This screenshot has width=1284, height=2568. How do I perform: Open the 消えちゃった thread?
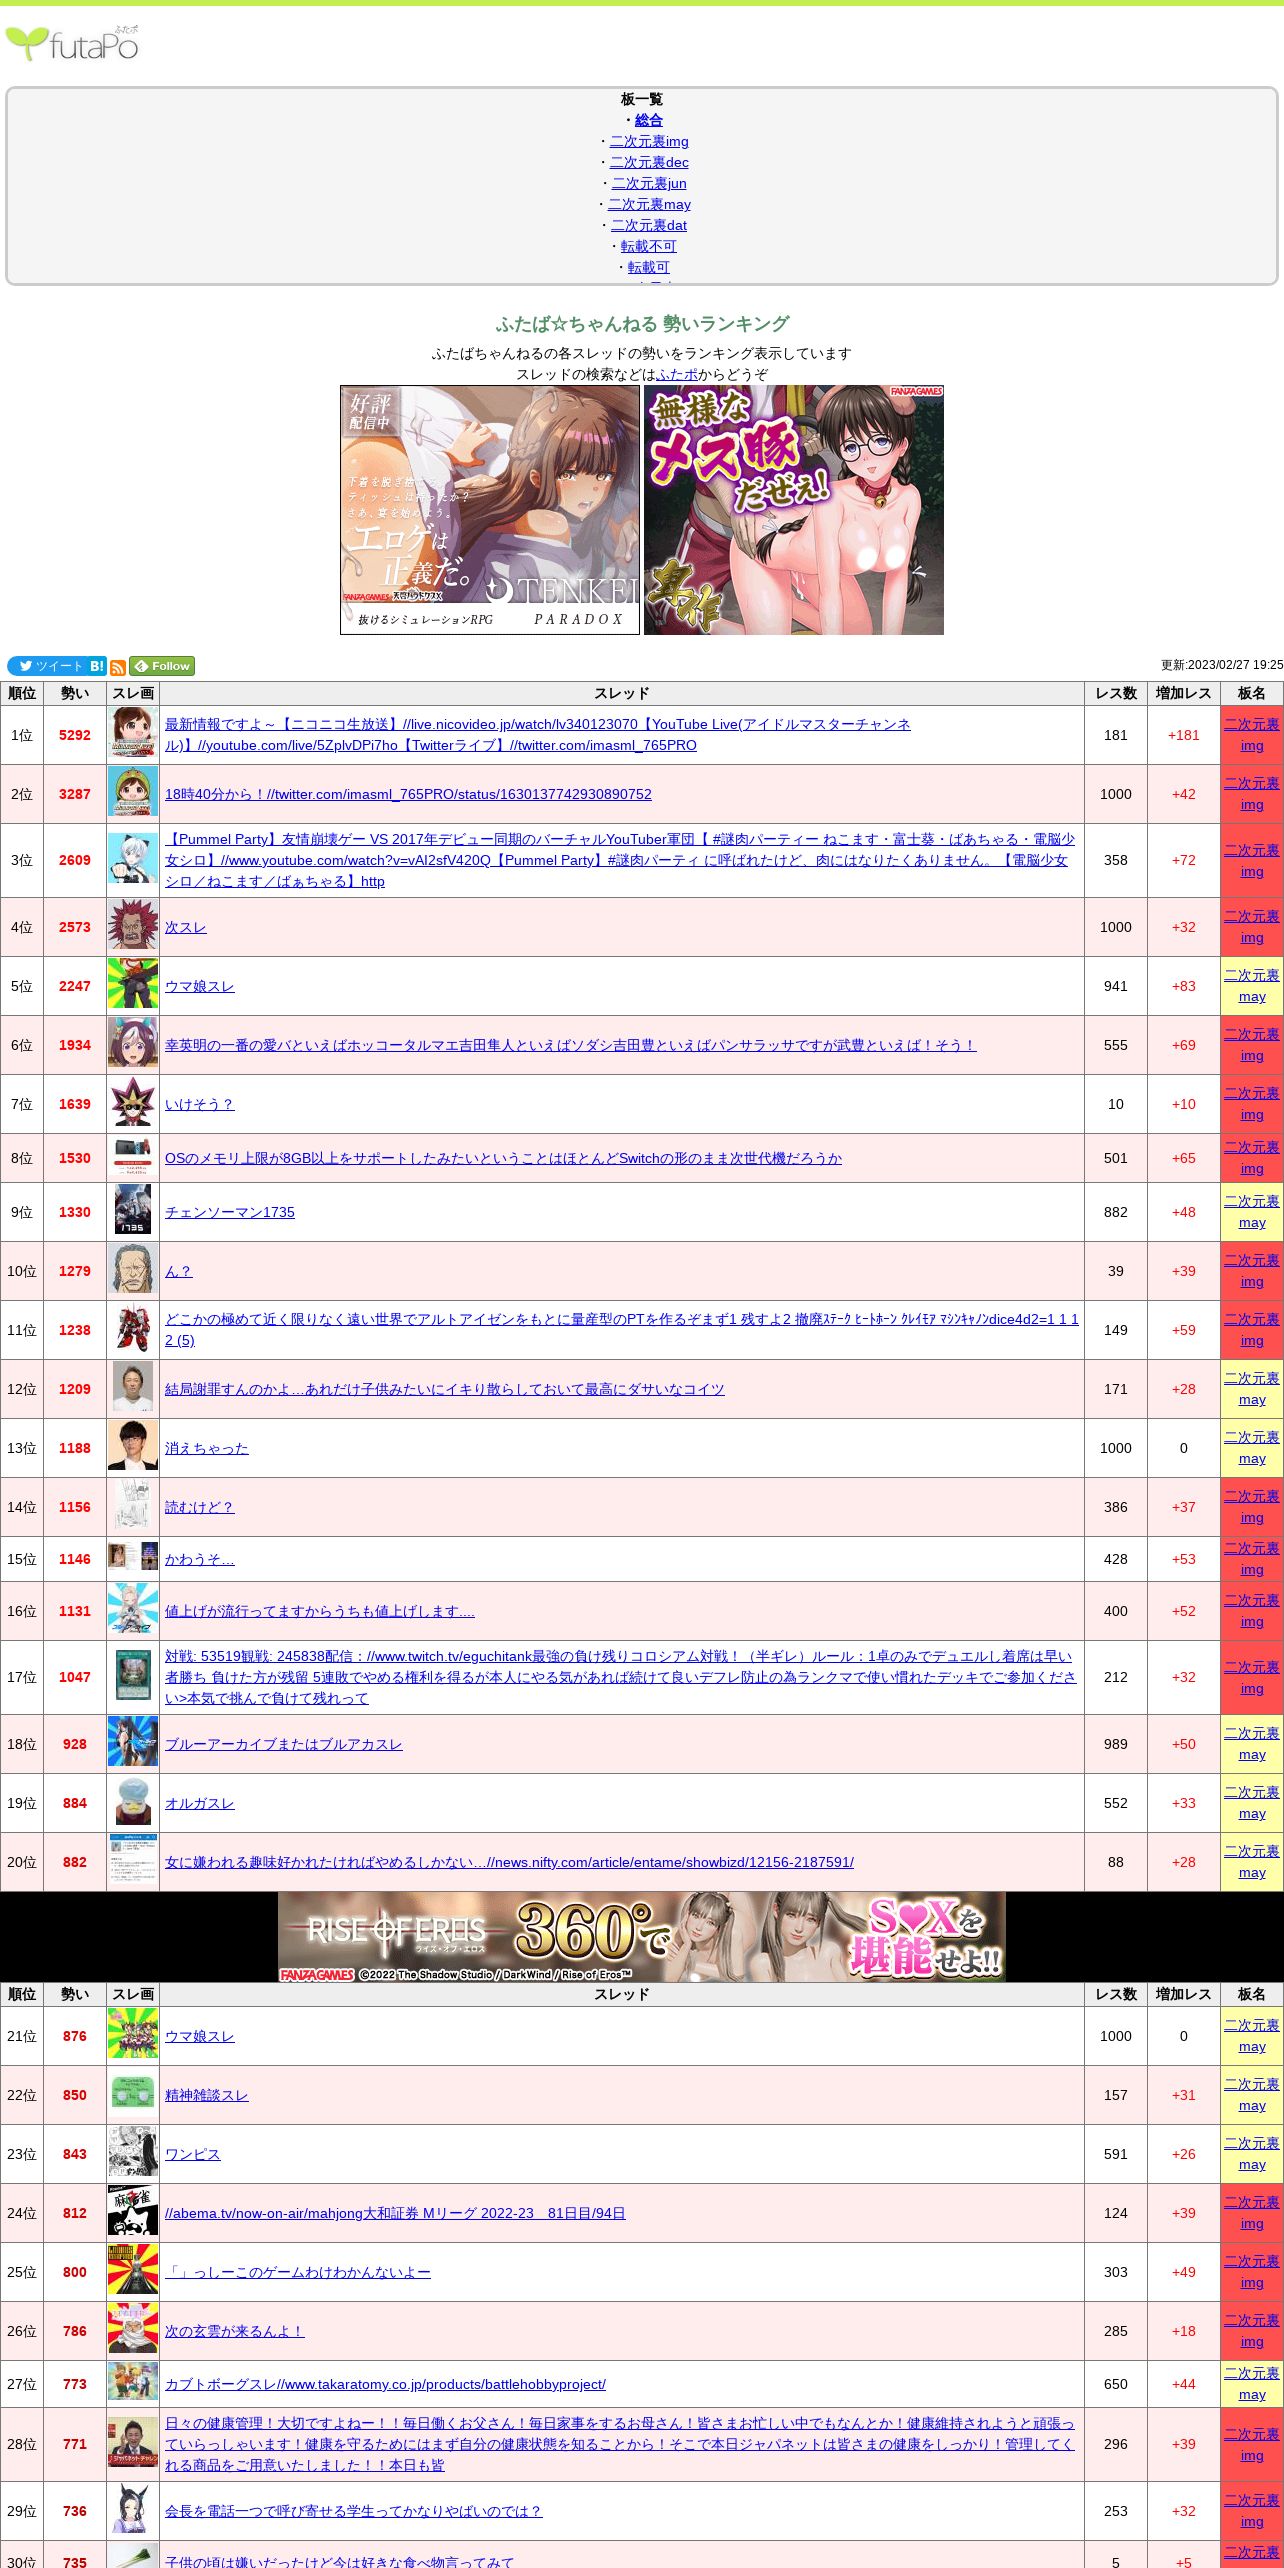coord(207,1448)
